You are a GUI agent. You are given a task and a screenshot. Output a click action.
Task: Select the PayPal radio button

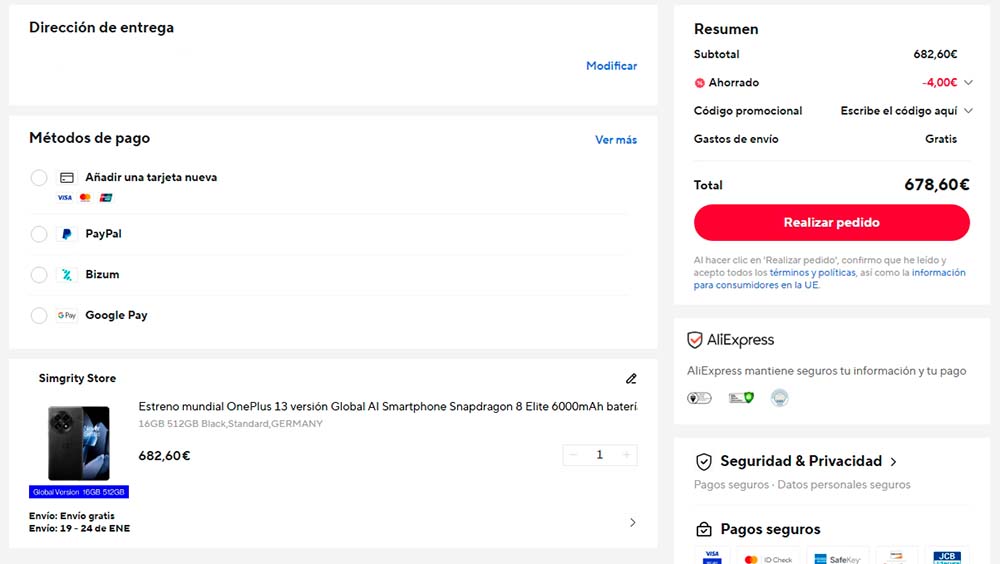click(x=39, y=234)
